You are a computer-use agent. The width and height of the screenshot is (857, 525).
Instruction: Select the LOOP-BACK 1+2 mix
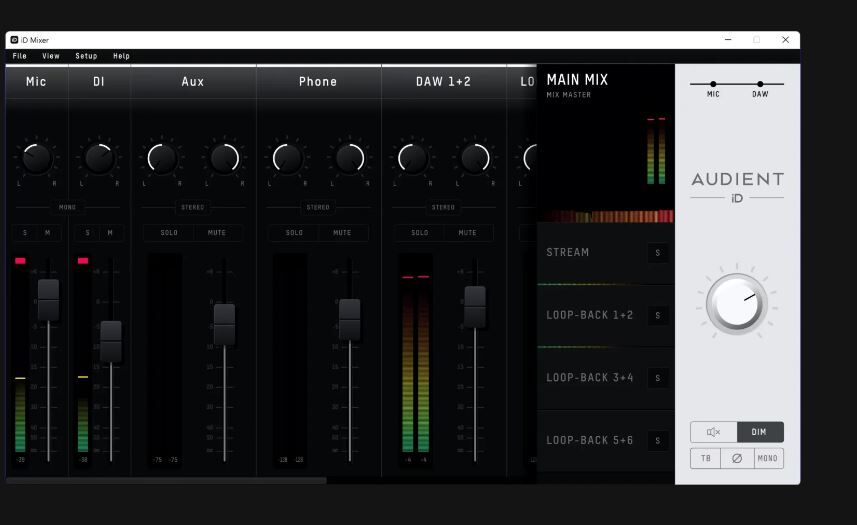590,315
